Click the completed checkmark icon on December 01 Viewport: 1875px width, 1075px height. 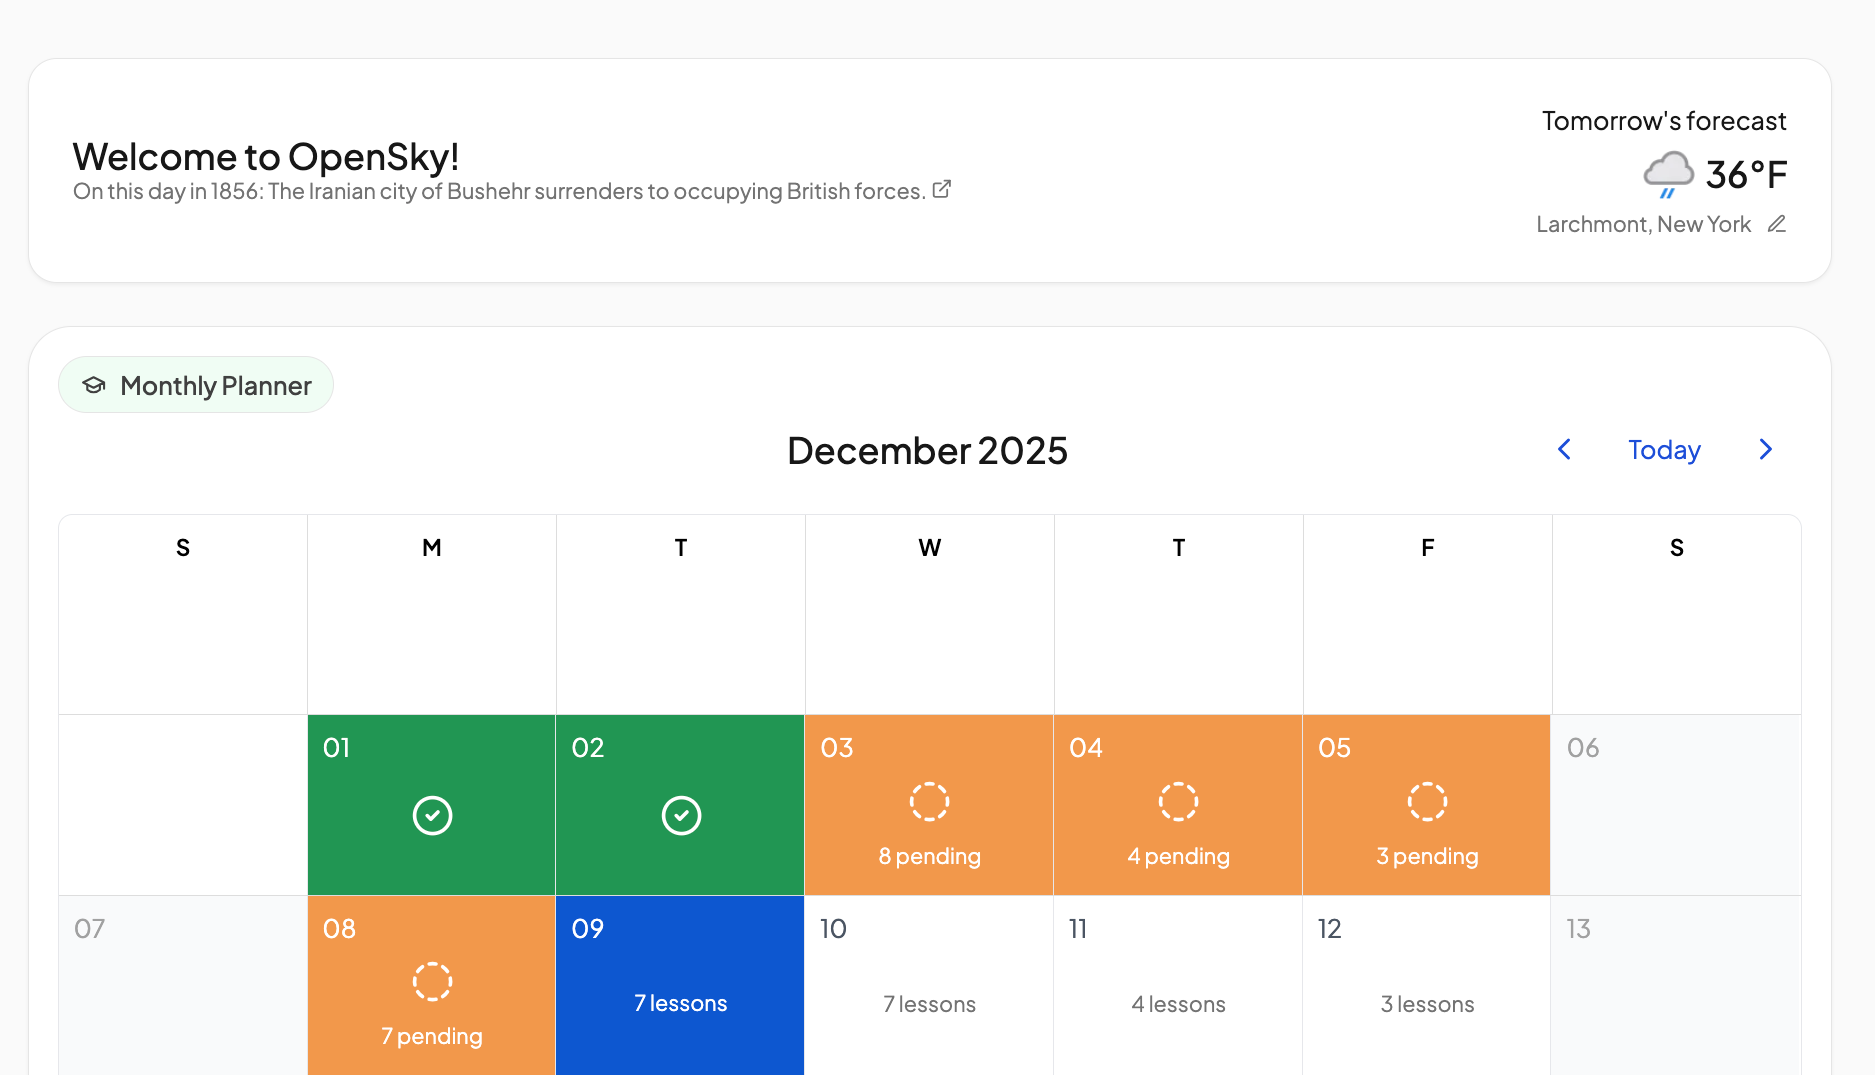click(432, 816)
